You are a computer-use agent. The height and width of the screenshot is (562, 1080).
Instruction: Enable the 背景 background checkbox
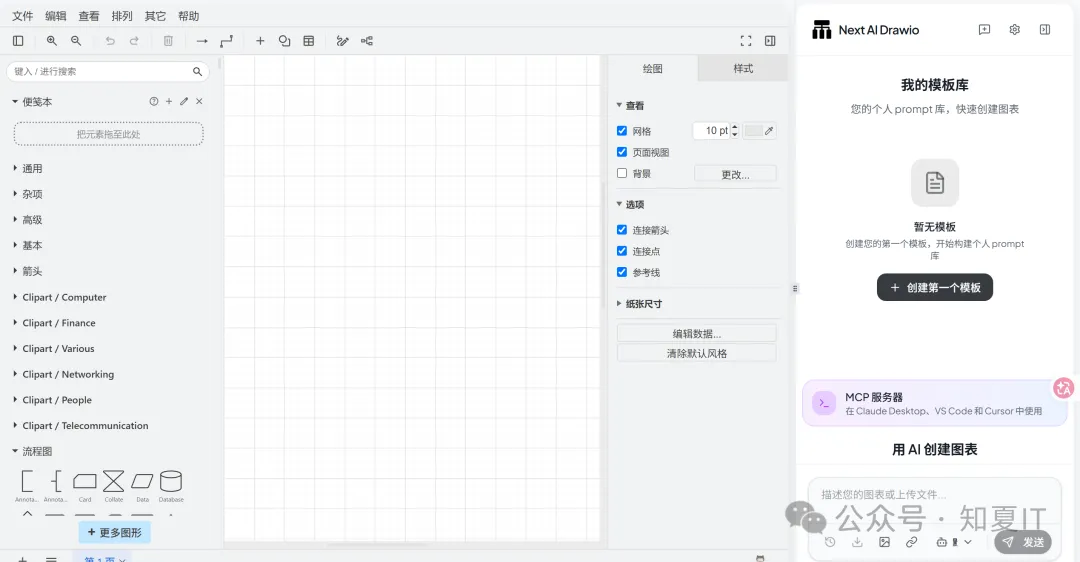[x=622, y=174]
